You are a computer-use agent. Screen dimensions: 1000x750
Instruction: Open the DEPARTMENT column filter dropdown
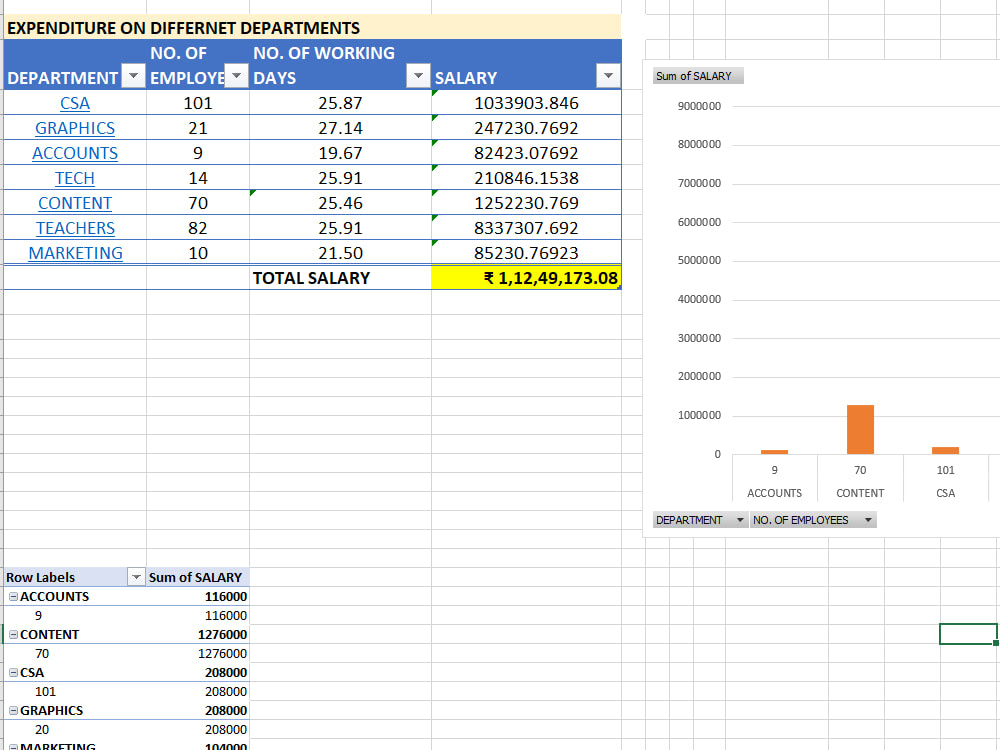click(x=134, y=76)
